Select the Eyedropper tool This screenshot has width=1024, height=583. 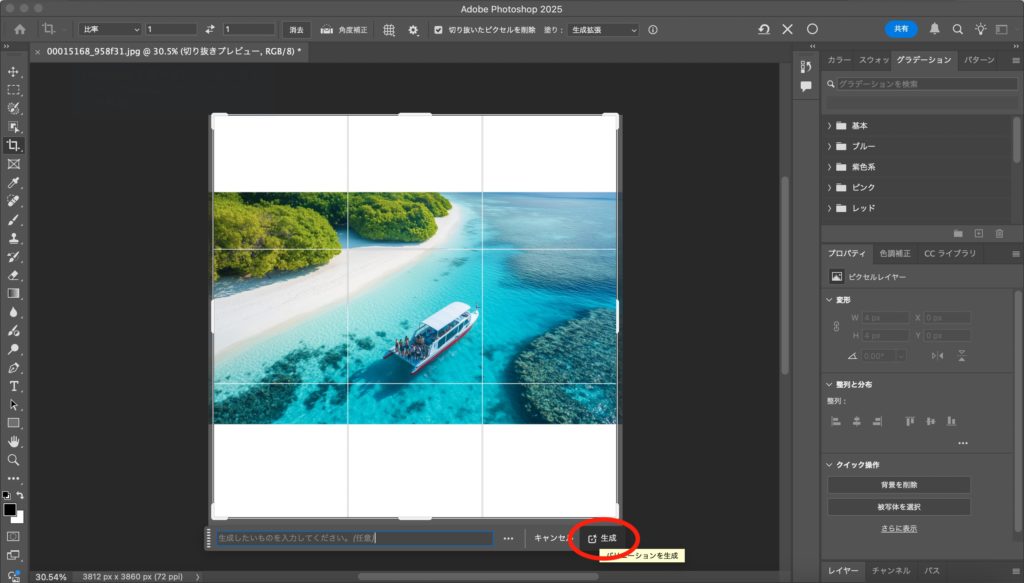point(14,183)
